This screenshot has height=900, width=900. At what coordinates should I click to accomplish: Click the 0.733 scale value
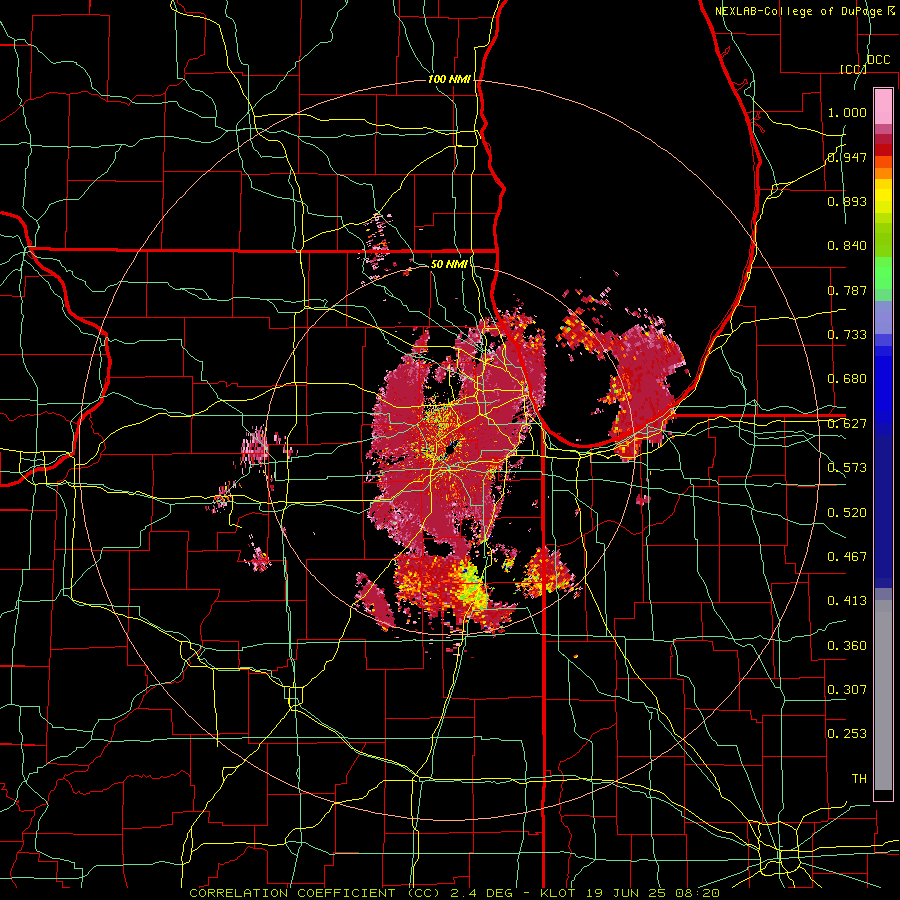click(847, 335)
